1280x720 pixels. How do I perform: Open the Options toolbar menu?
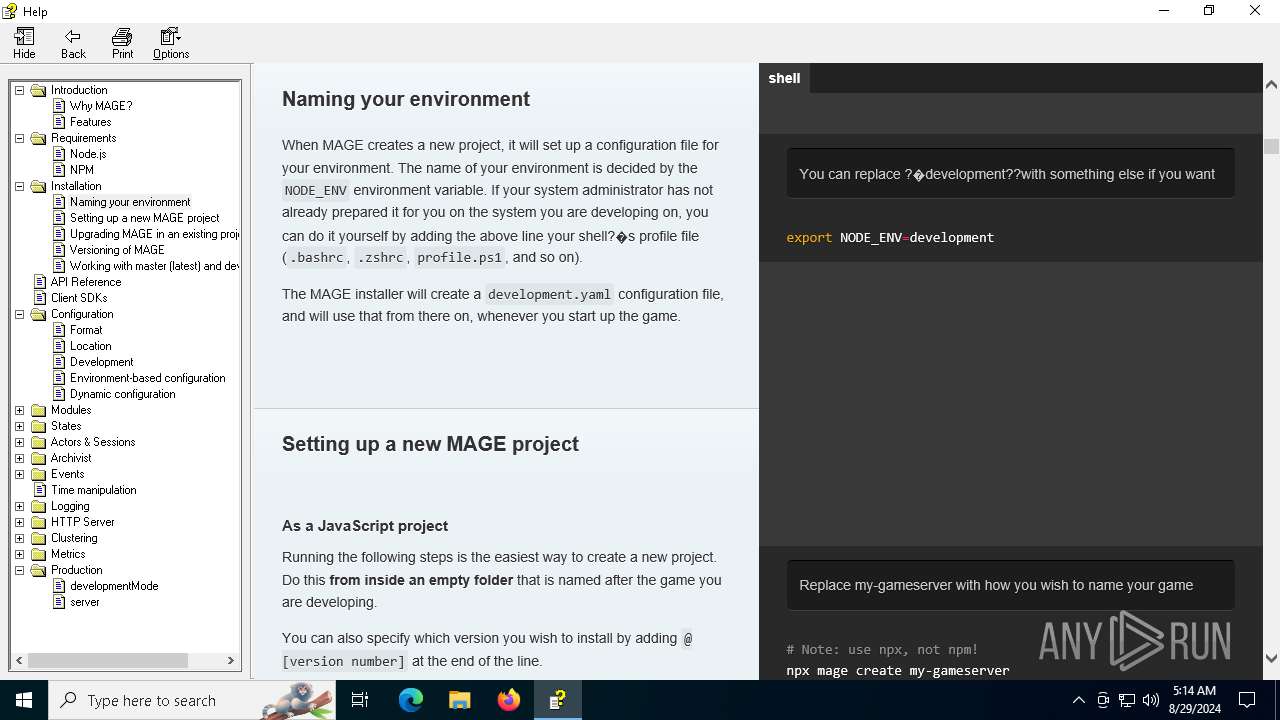pos(171,44)
